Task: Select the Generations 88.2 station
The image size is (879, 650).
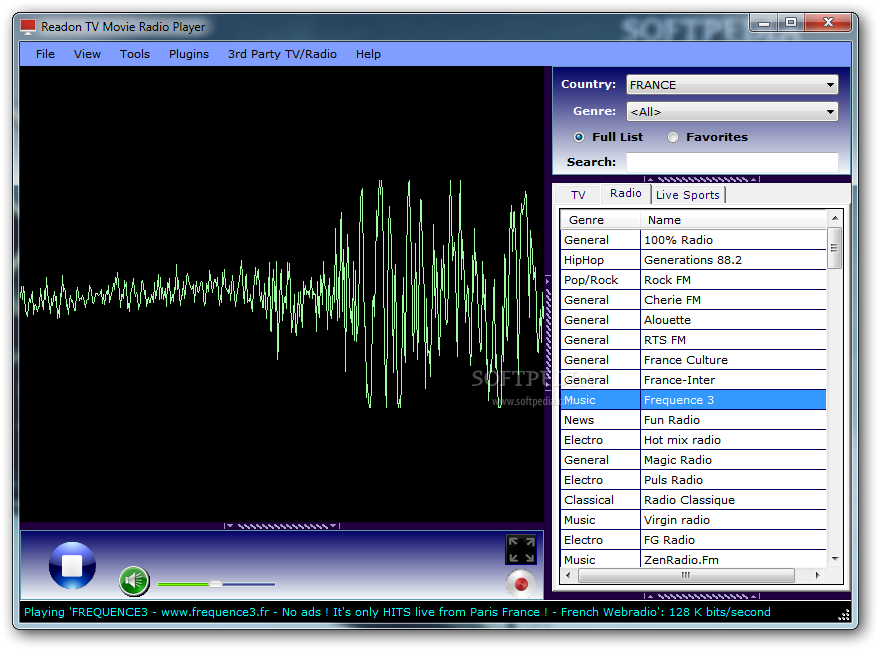Action: point(693,260)
